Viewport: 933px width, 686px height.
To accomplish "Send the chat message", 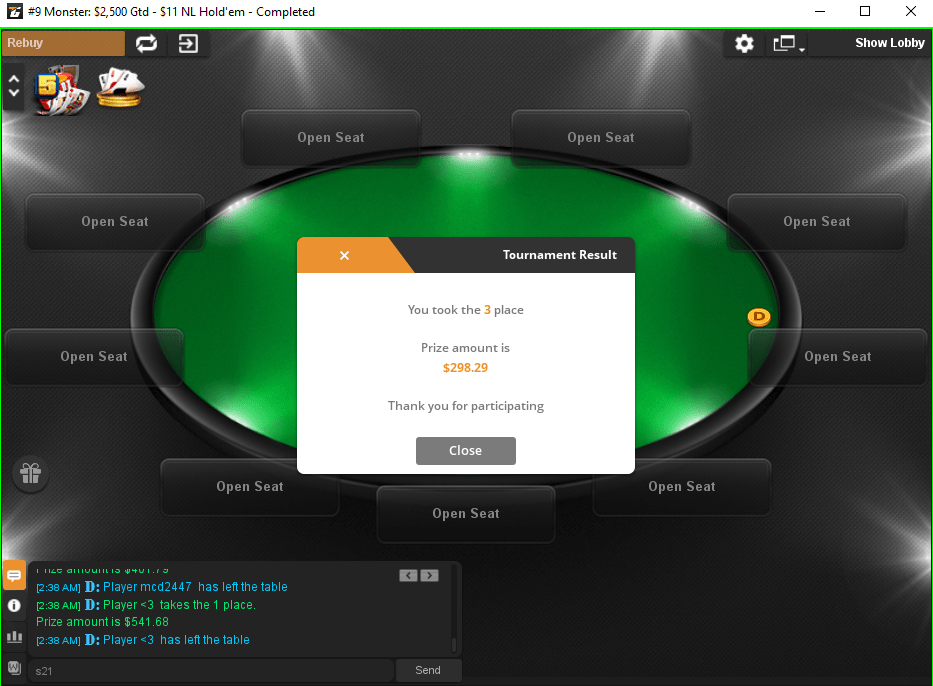I will pos(428,671).
